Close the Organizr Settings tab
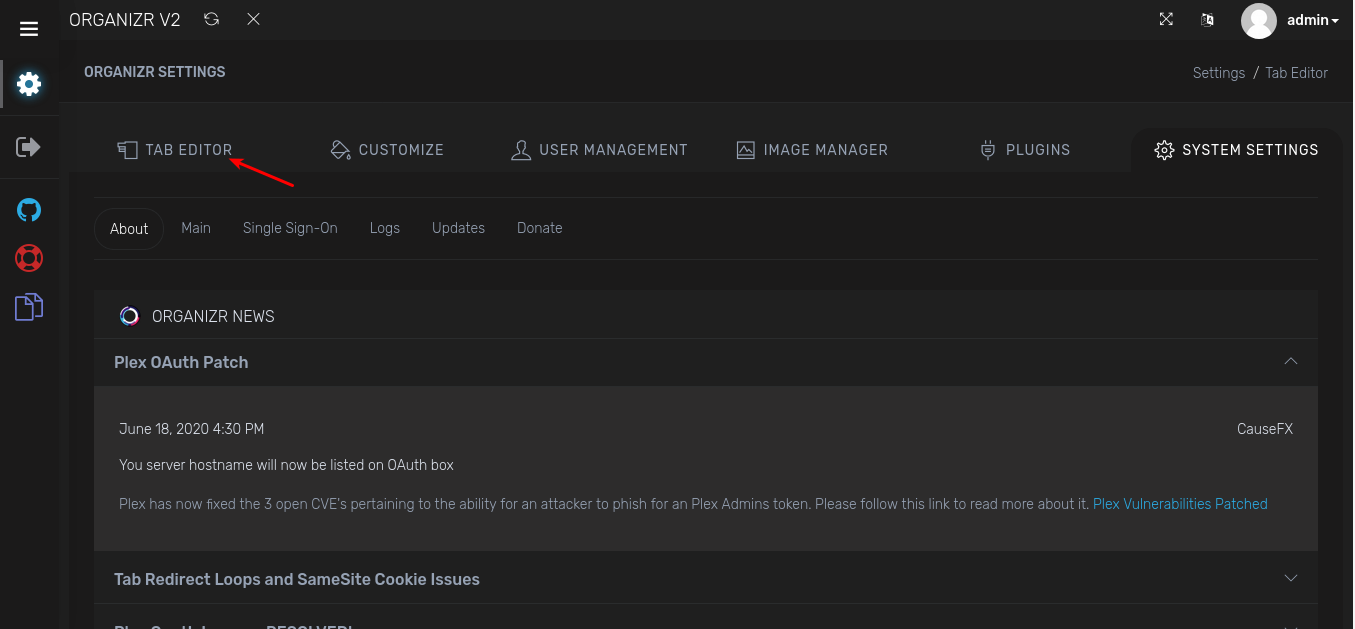The height and width of the screenshot is (629, 1355). 253,19
